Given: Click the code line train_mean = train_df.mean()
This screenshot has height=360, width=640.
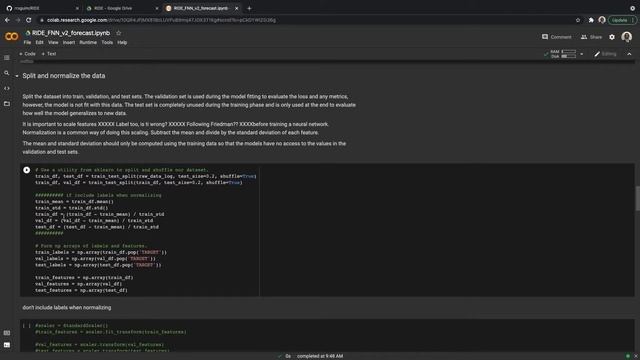Looking at the screenshot, I should (x=74, y=202).
